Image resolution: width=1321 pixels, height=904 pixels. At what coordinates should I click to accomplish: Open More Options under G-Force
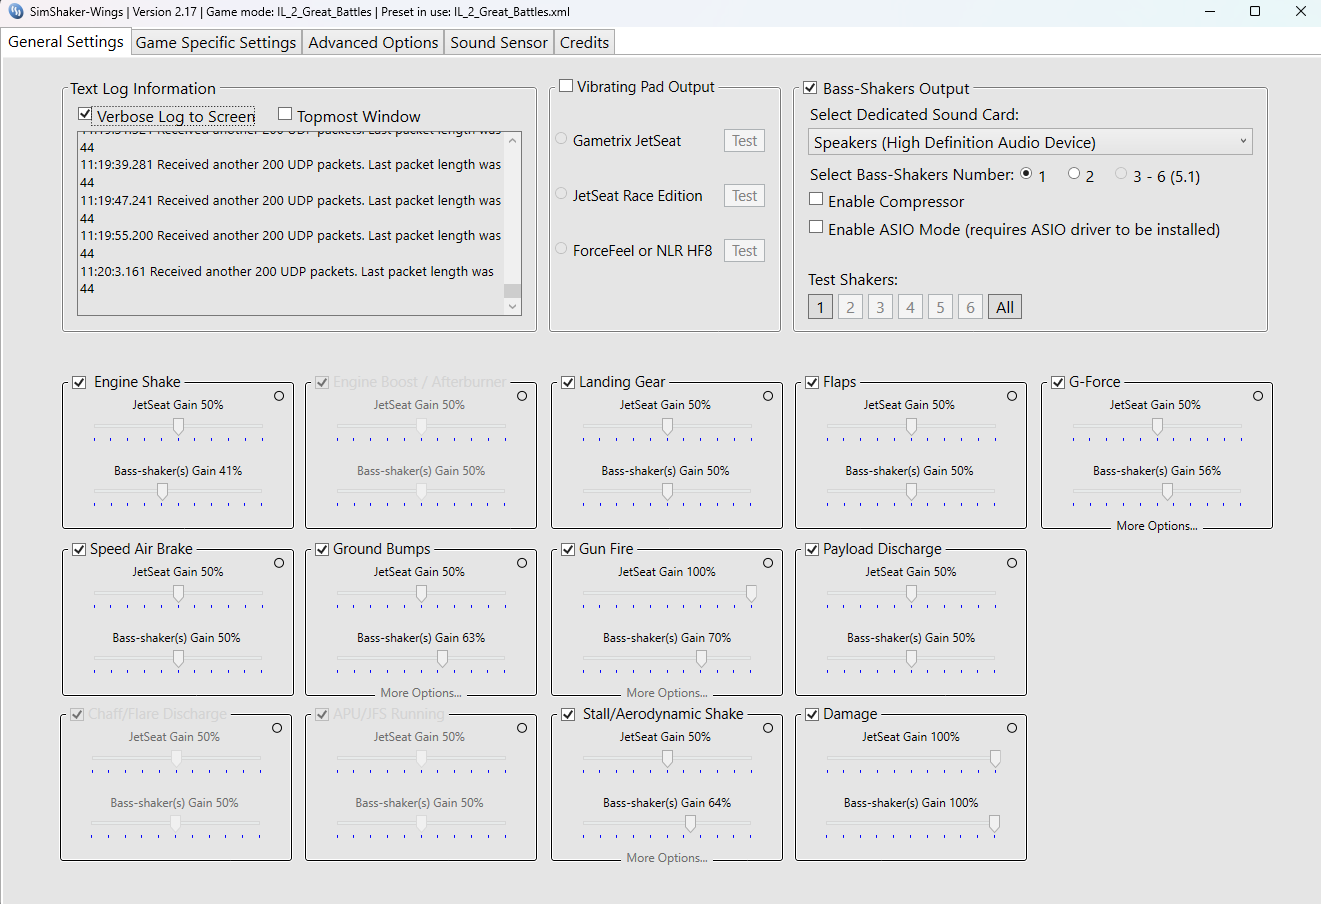pyautogui.click(x=1157, y=526)
